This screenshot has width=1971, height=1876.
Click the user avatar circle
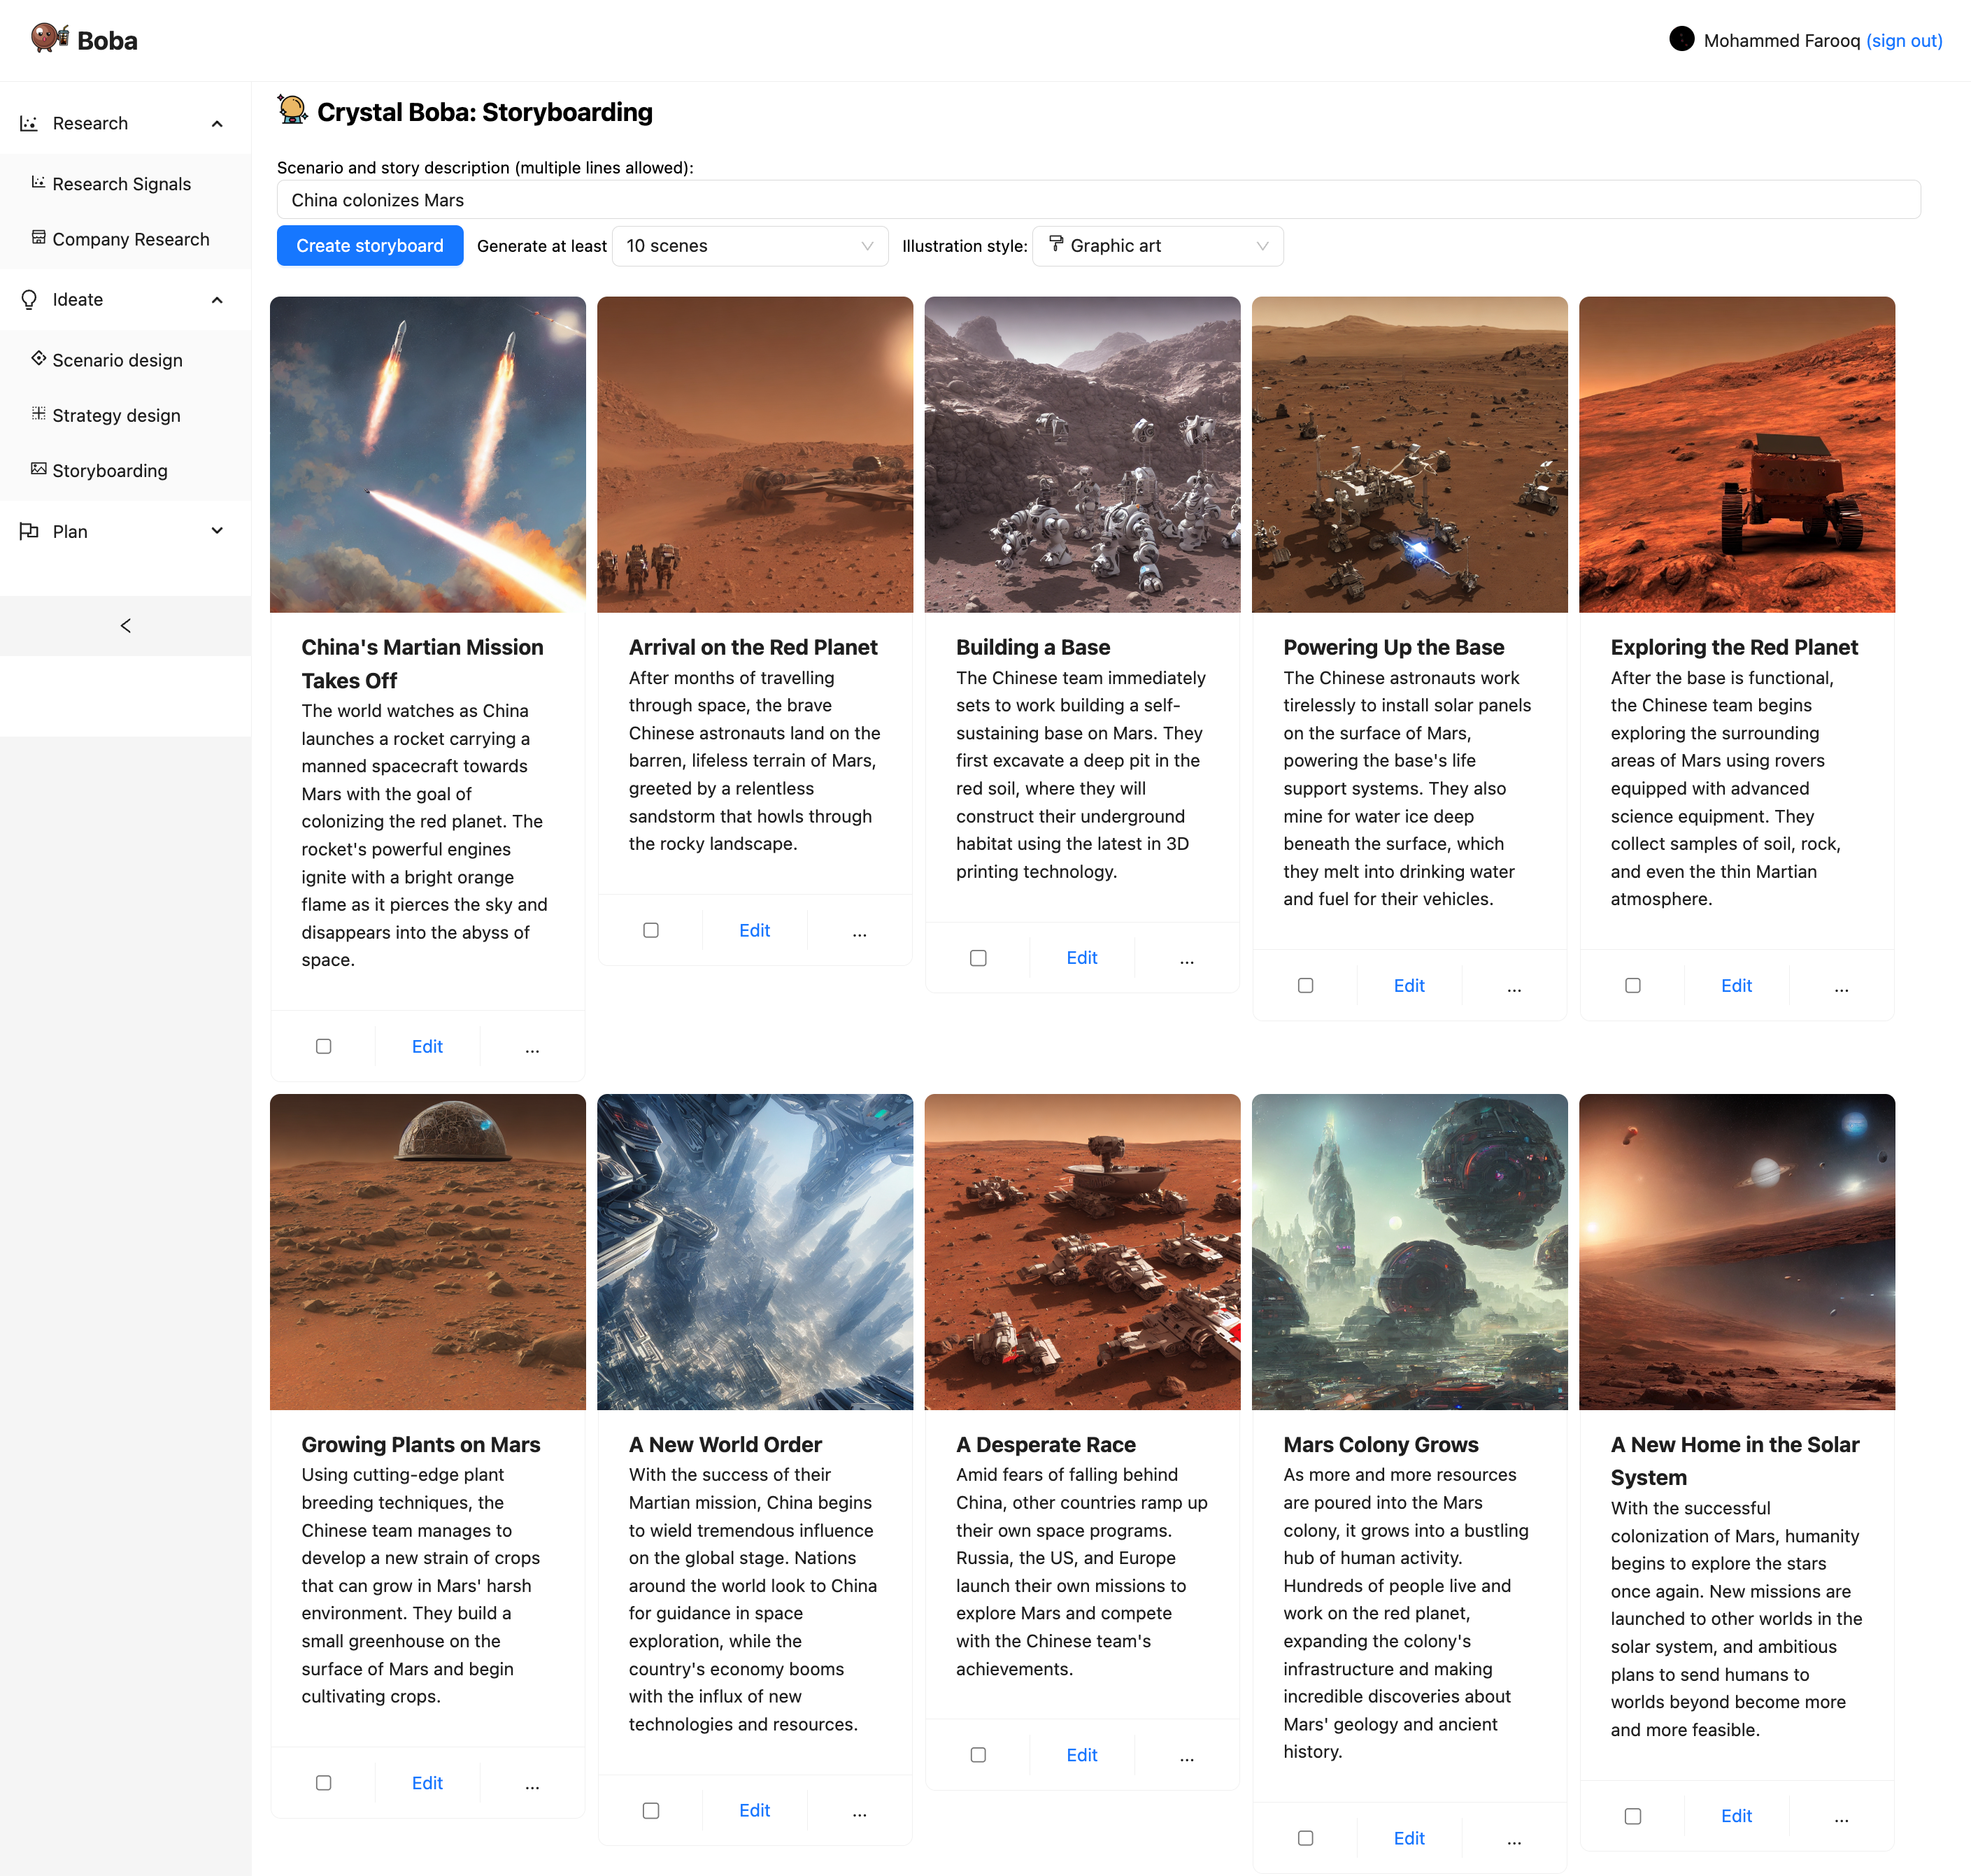click(1681, 39)
